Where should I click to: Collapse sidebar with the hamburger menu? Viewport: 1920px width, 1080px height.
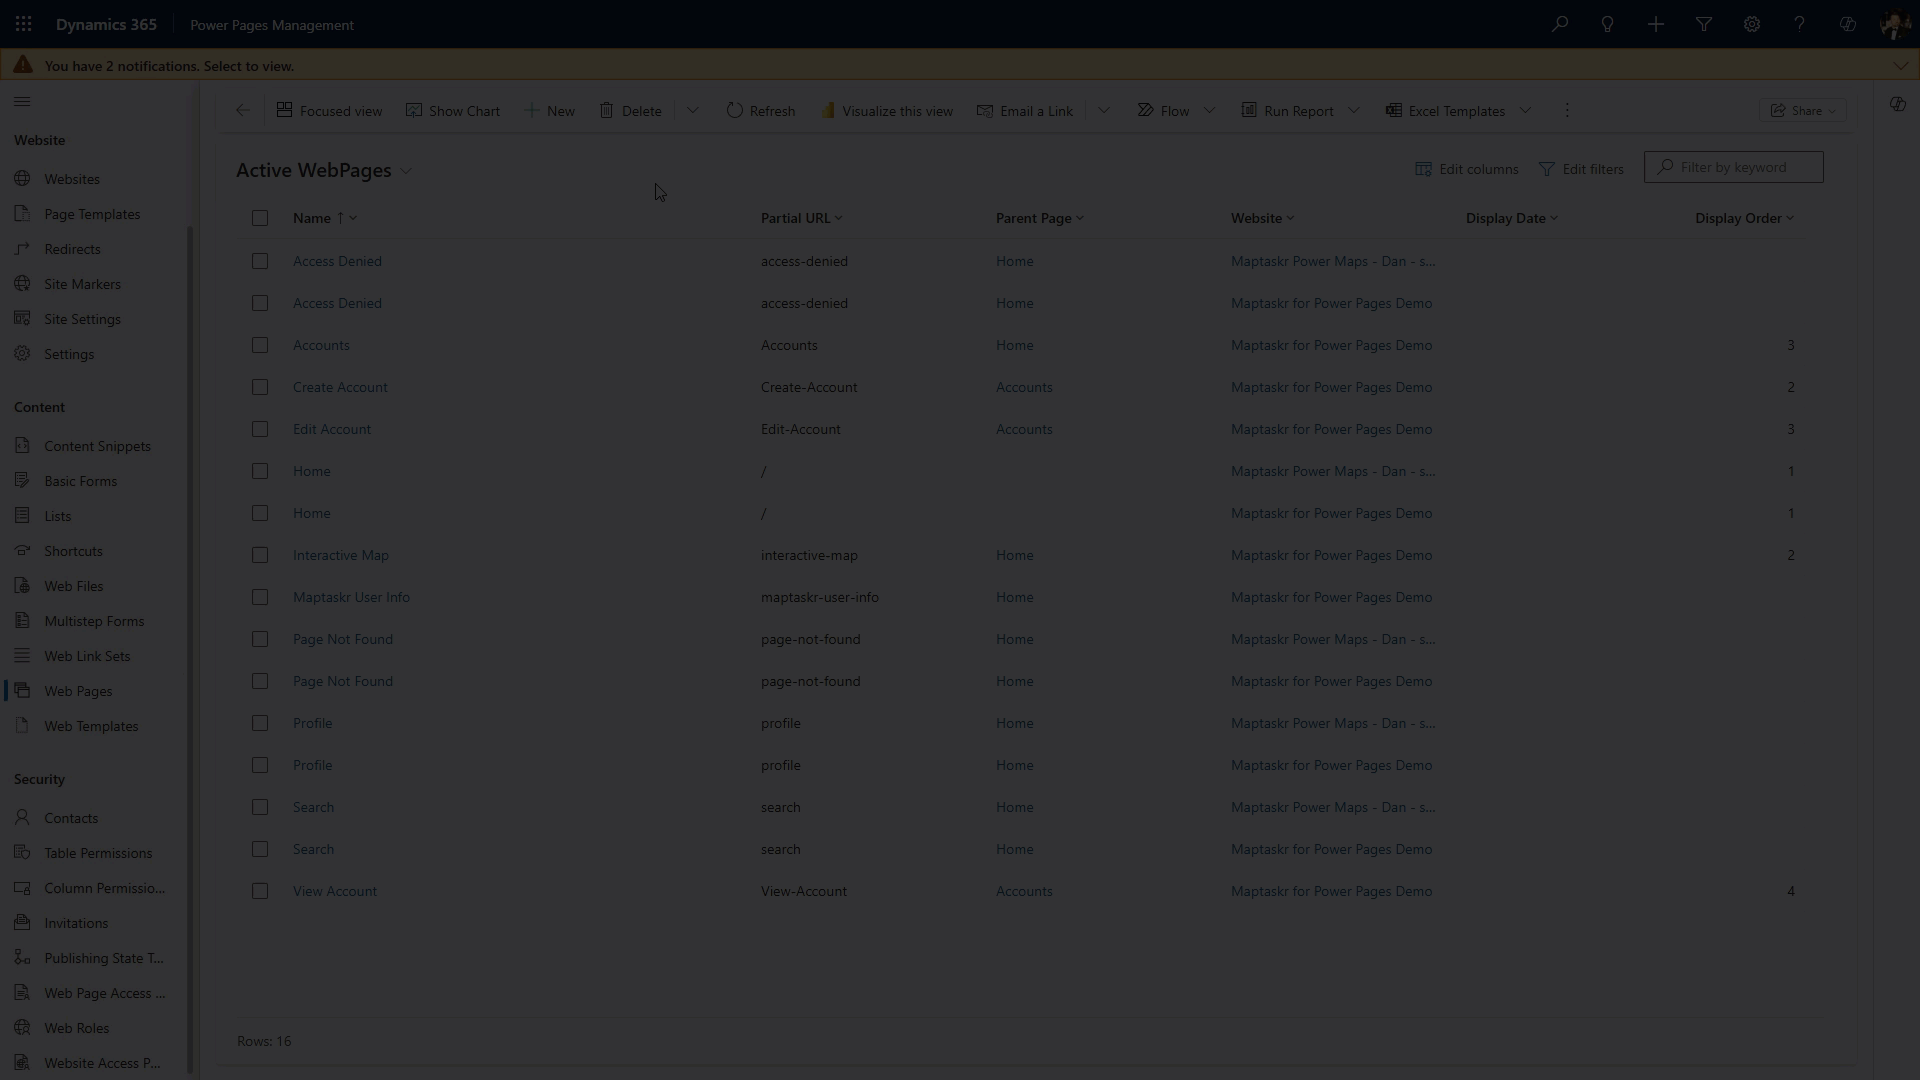(x=23, y=102)
